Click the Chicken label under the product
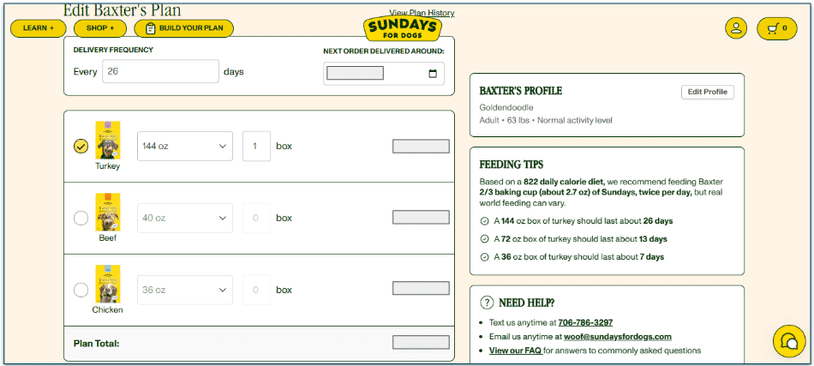Image resolution: width=814 pixels, height=366 pixels. click(107, 310)
